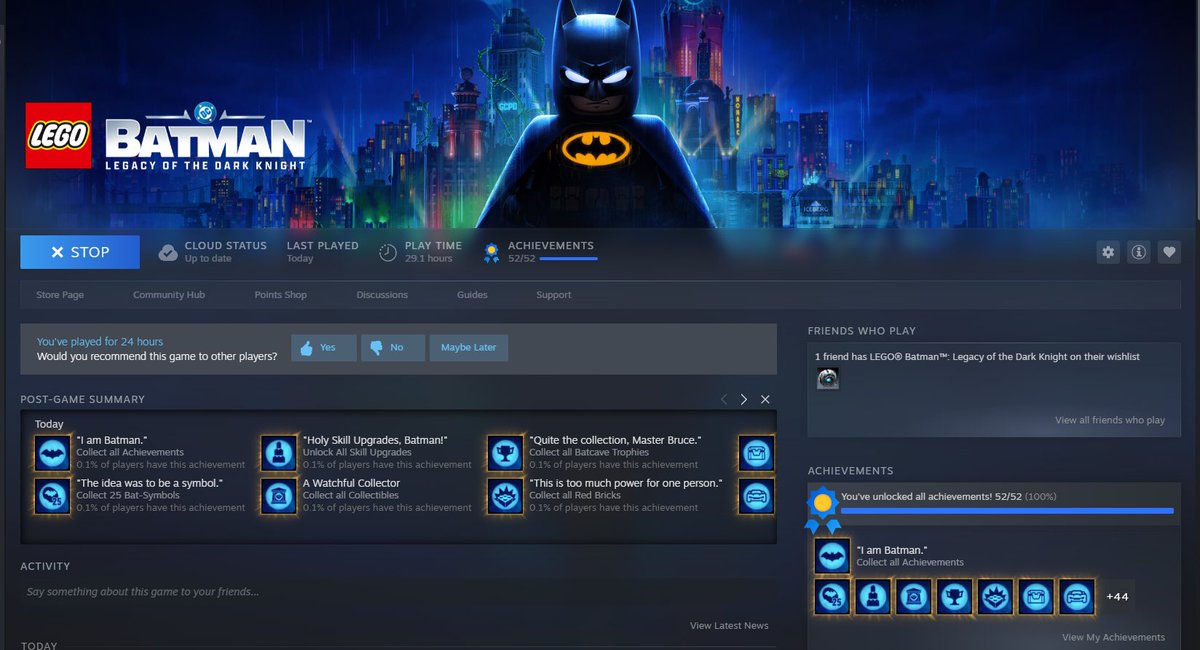Click the Play Time clock icon
The image size is (1200, 650).
click(388, 252)
